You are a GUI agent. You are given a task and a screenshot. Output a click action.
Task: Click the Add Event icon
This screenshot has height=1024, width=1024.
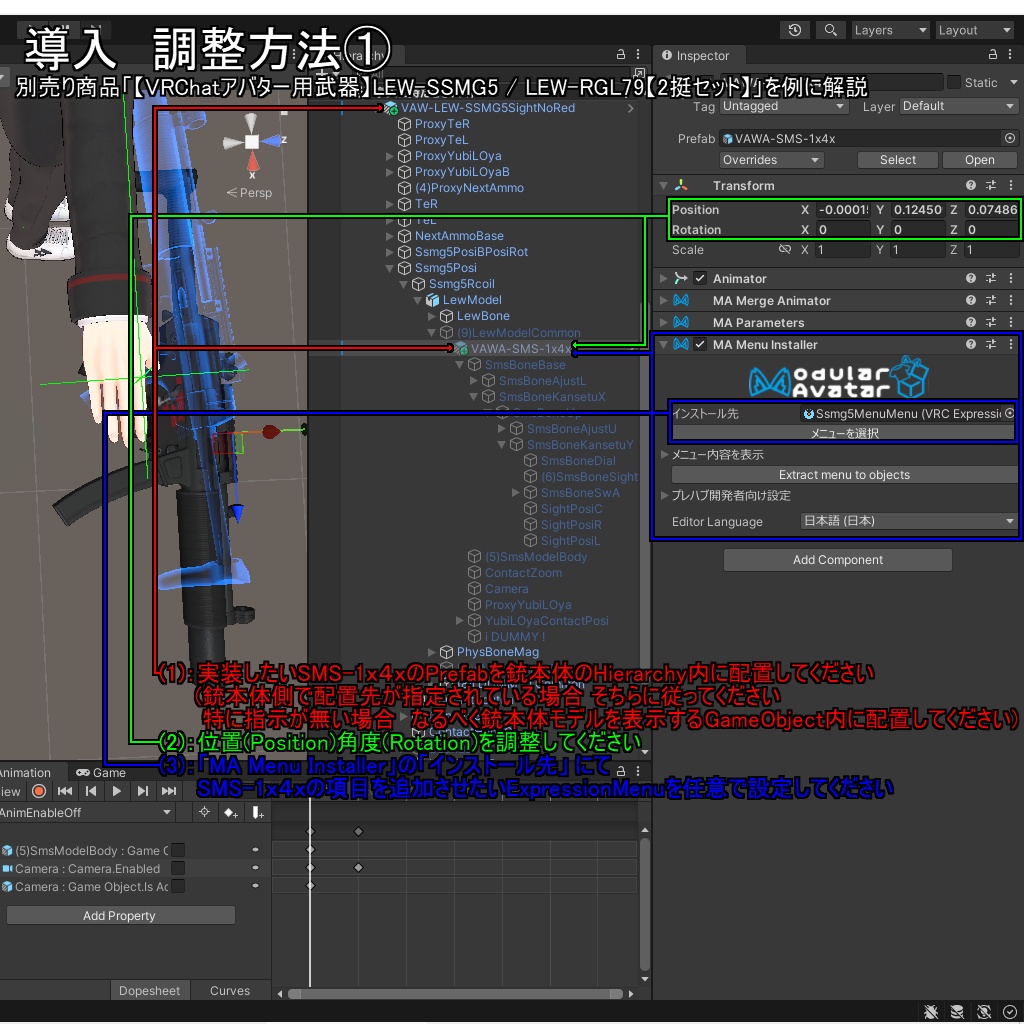pos(258,812)
